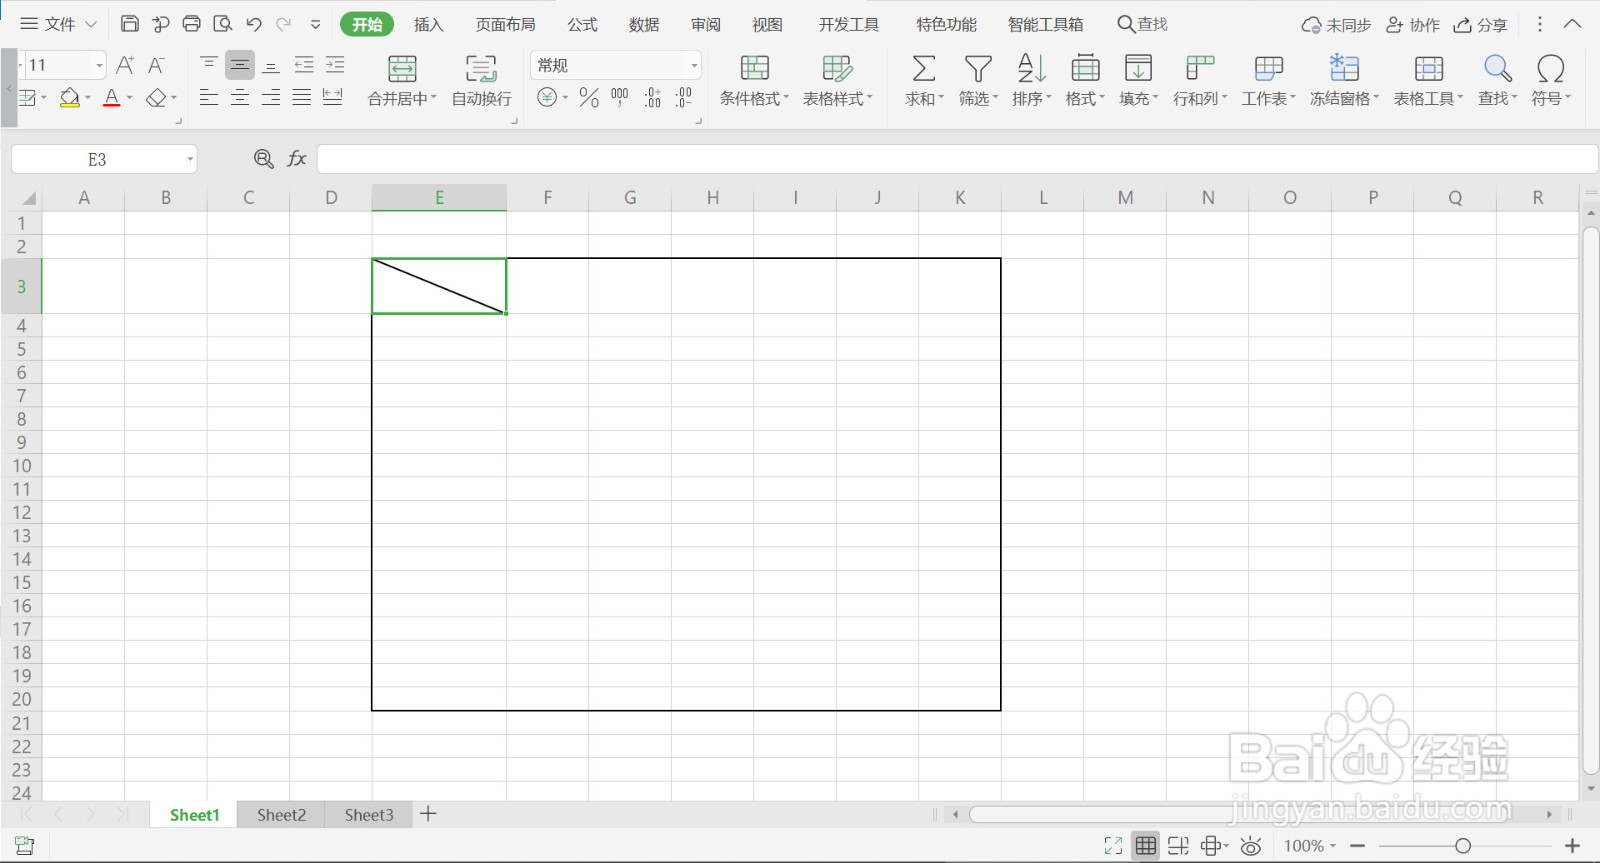Click the percent style icon
Viewport: 1600px width, 863px height.
[x=589, y=97]
